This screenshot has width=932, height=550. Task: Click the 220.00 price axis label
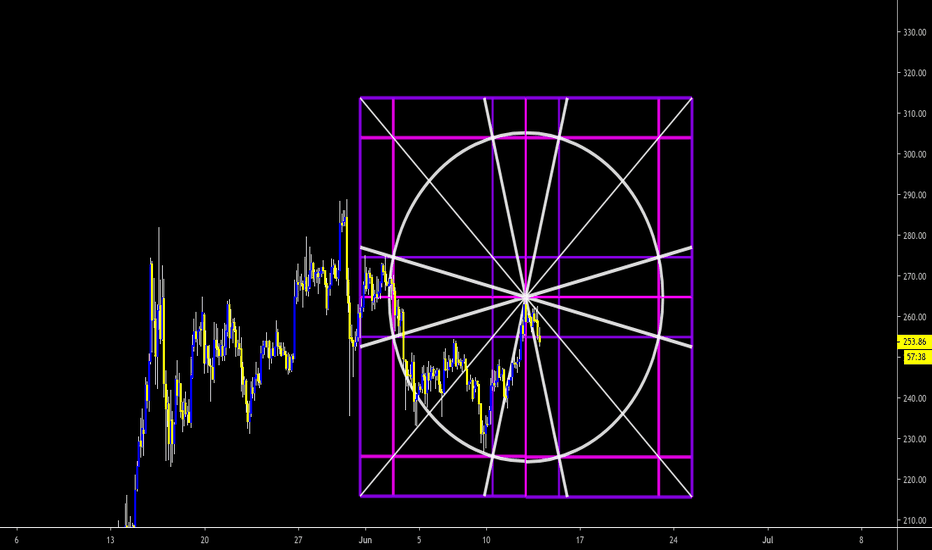pos(915,480)
